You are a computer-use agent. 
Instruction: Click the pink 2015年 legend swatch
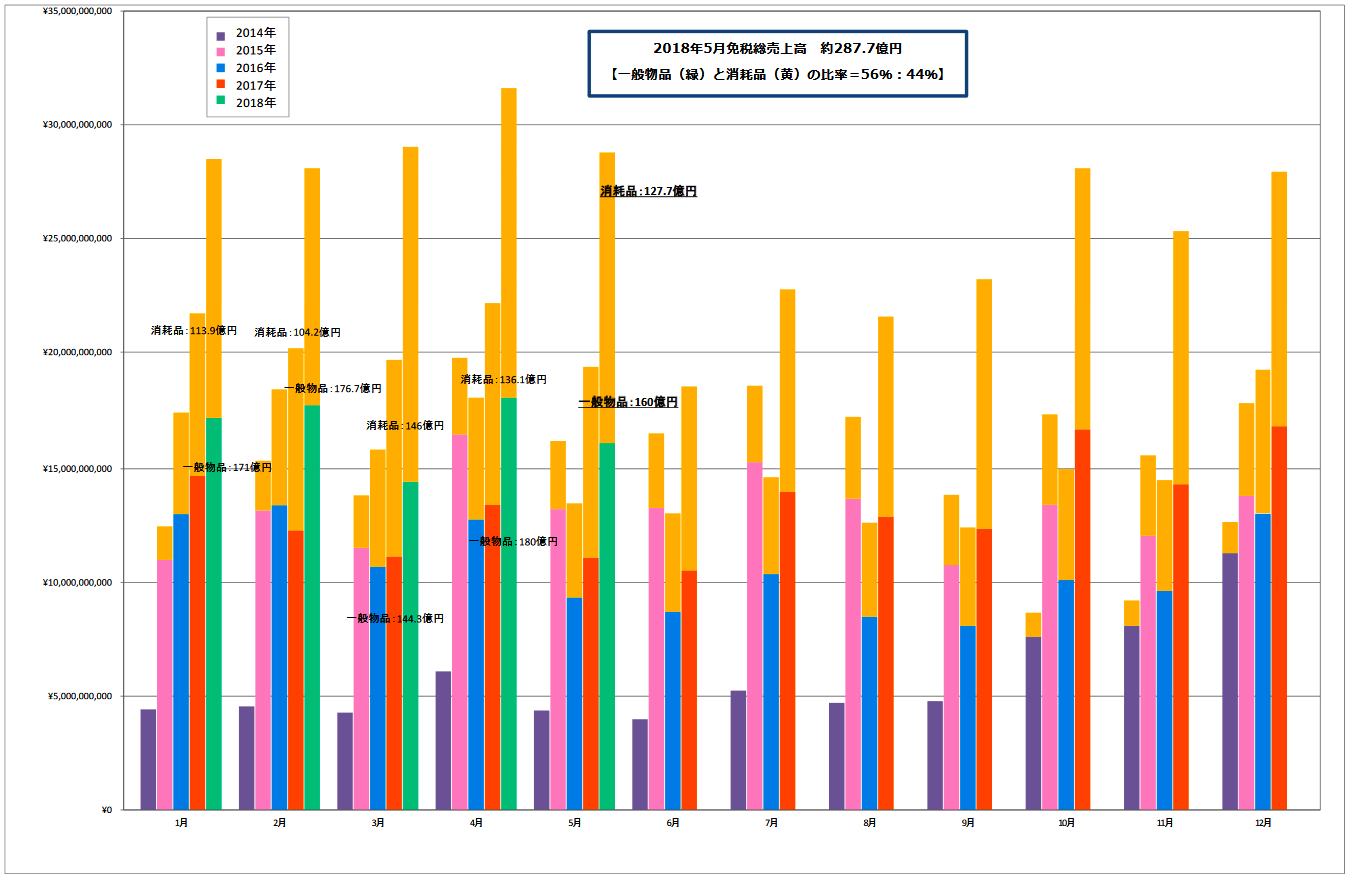[221, 52]
